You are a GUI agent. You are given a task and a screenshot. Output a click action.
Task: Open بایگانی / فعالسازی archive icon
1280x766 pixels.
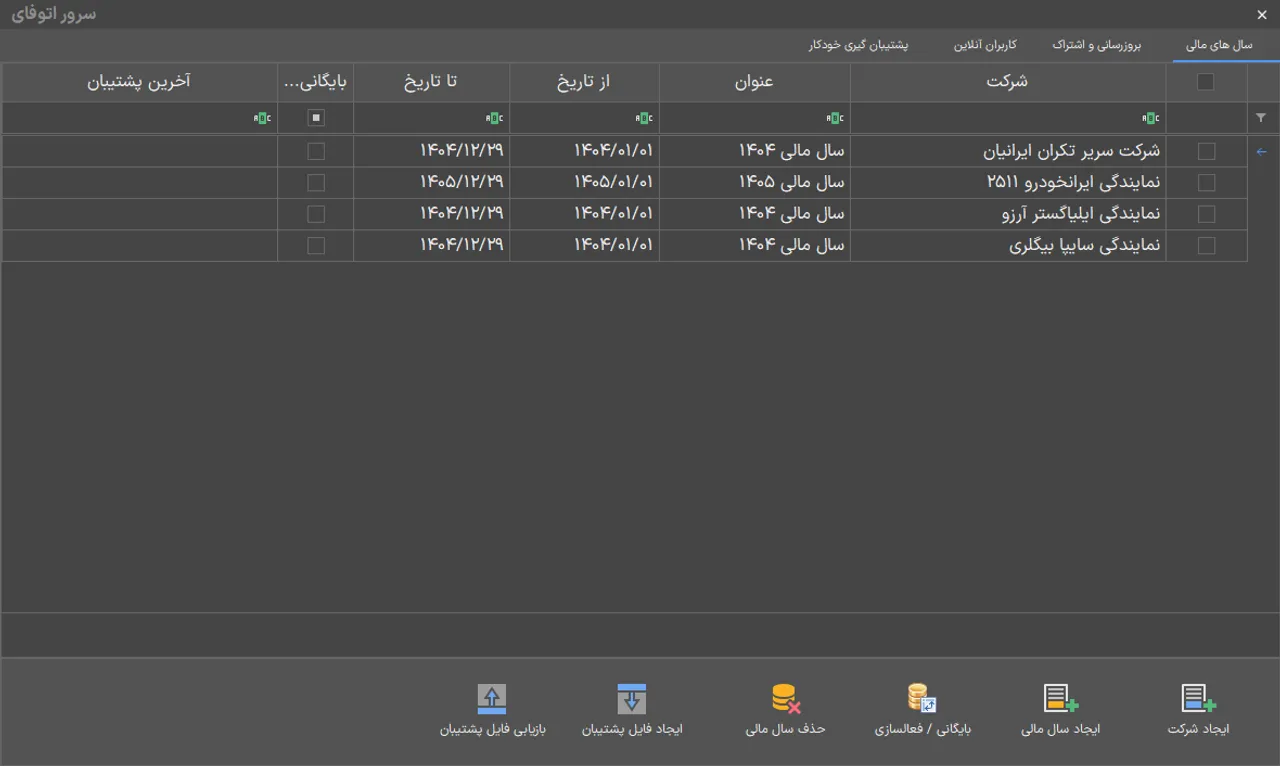[x=922, y=698]
